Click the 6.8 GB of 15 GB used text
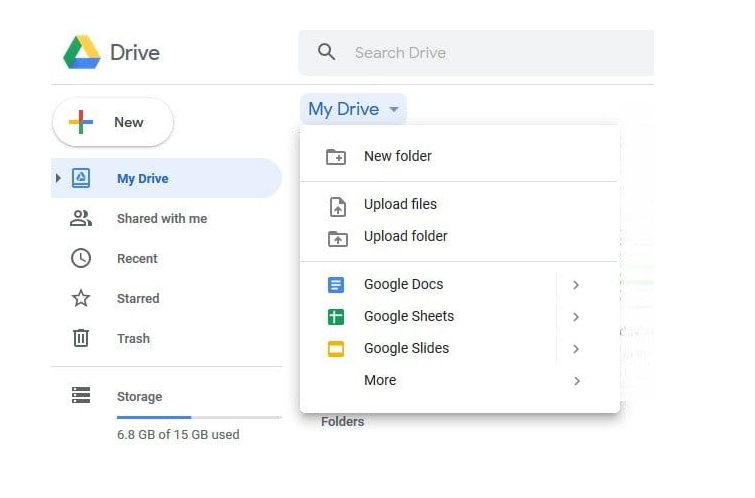Screen dimensions: 755x498 (x=178, y=434)
